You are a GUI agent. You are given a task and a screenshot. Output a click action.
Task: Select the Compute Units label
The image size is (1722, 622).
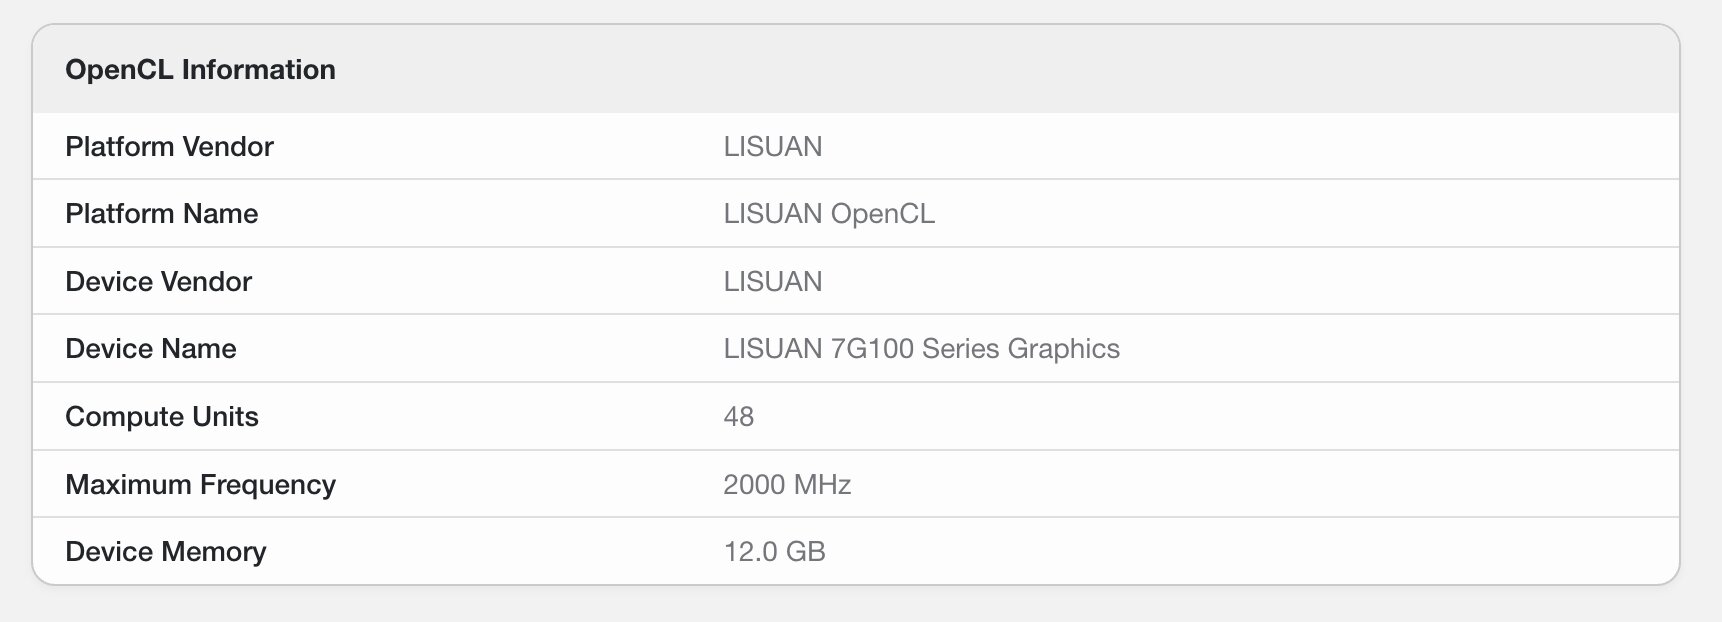[x=161, y=416]
